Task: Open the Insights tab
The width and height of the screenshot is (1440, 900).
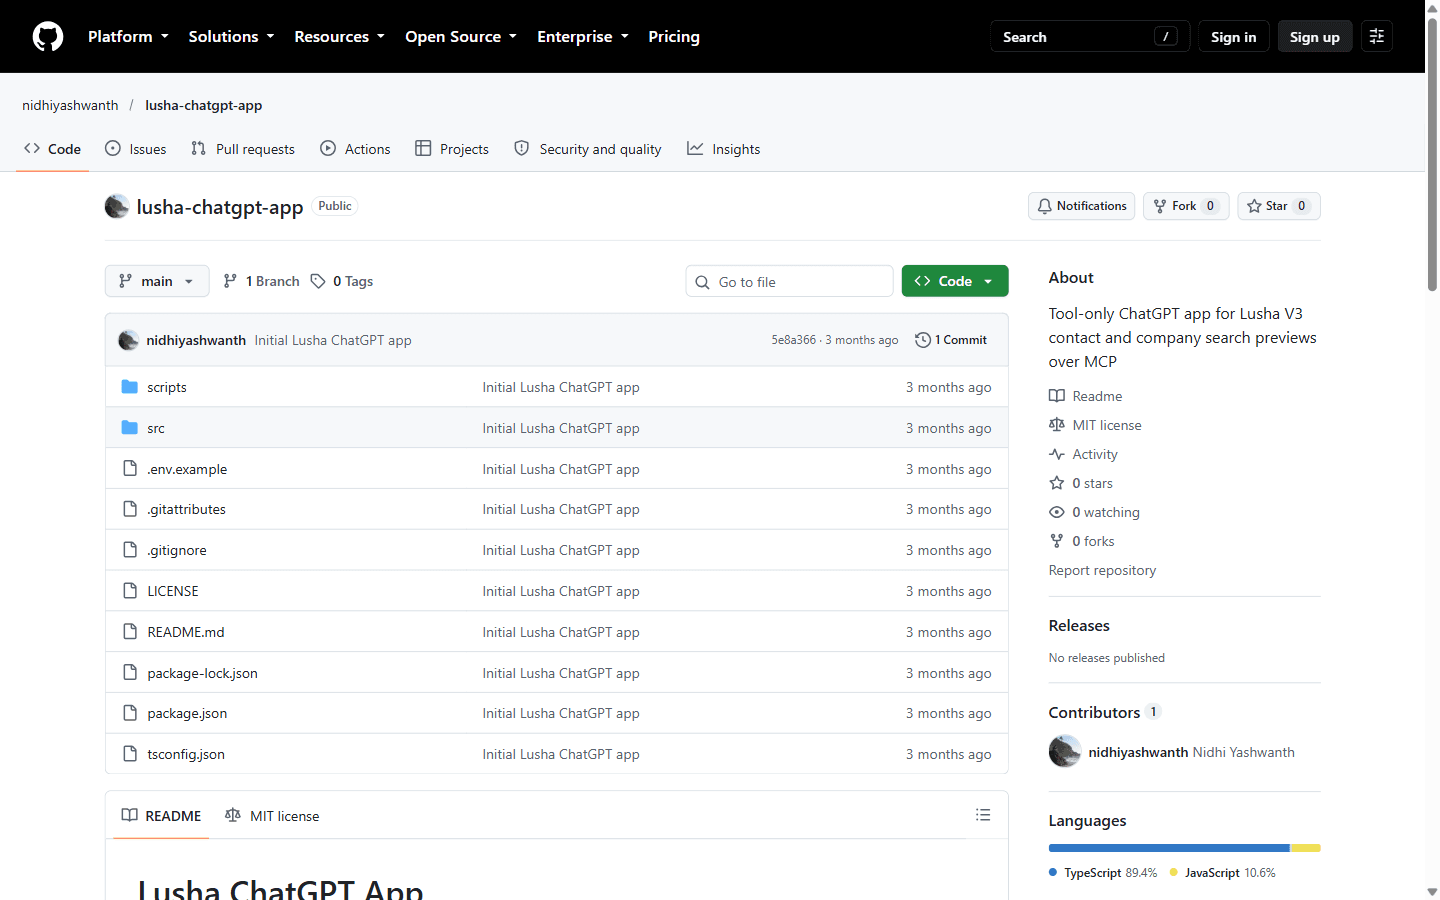Action: (724, 149)
